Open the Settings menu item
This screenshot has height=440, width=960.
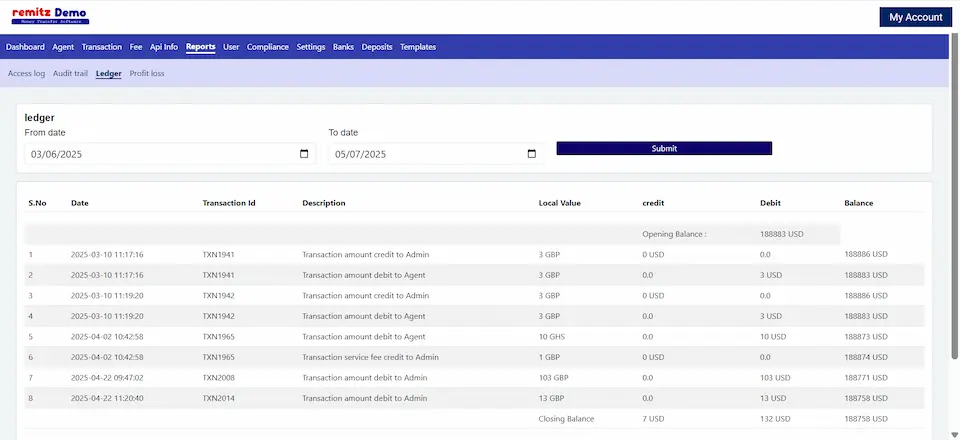(x=311, y=47)
